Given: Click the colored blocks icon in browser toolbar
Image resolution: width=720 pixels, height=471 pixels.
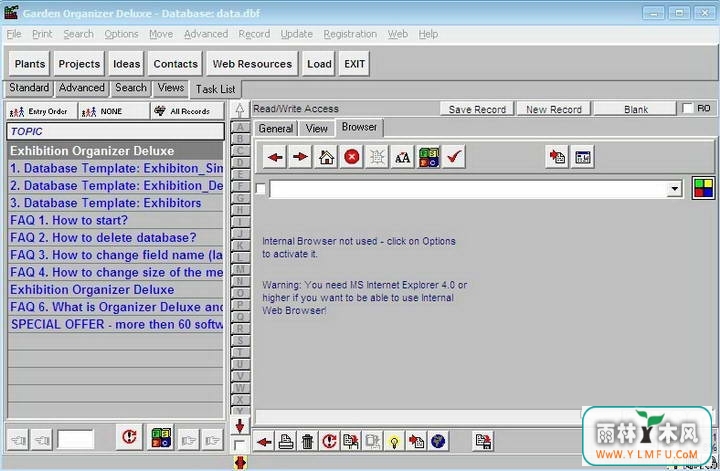Looking at the screenshot, I should point(428,157).
